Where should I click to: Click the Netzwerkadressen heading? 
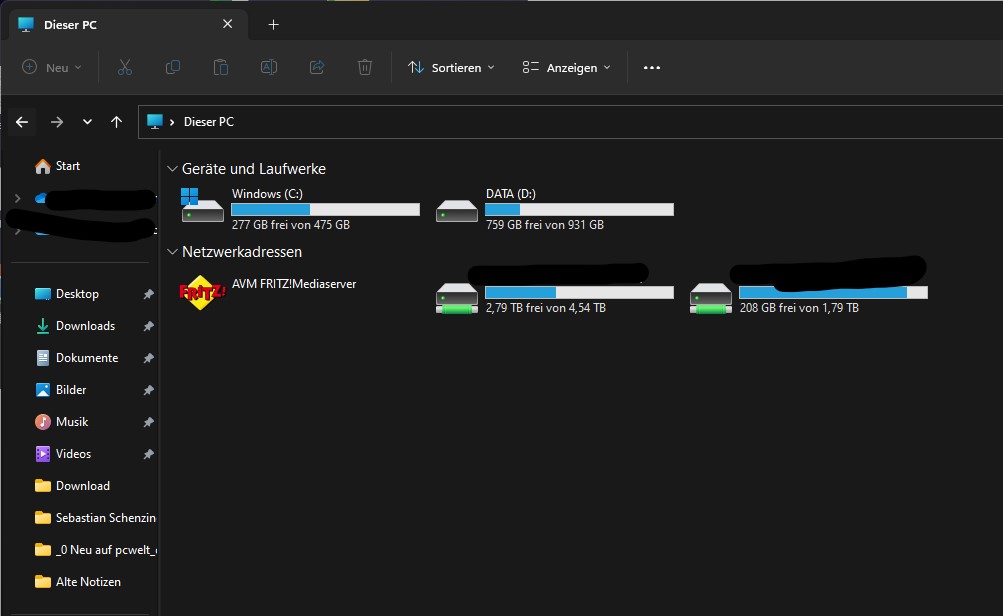click(x=242, y=252)
